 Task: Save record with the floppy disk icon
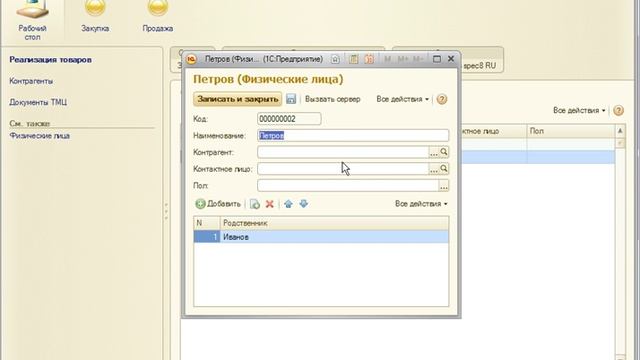291,99
